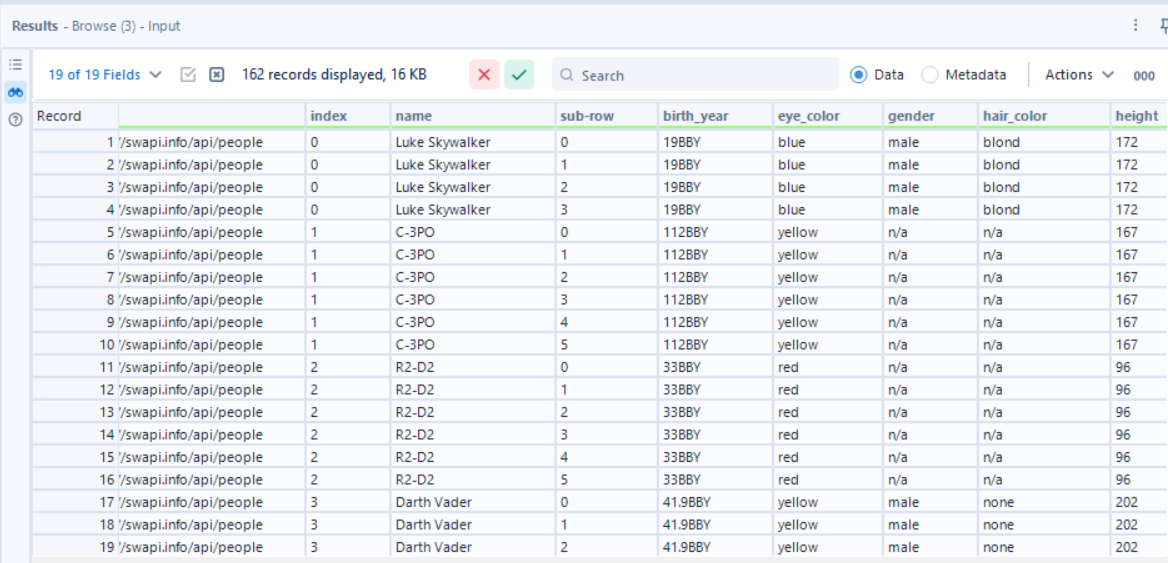Click the binoculars browse icon in sidebar
This screenshot has width=1168, height=563.
pos(15,92)
